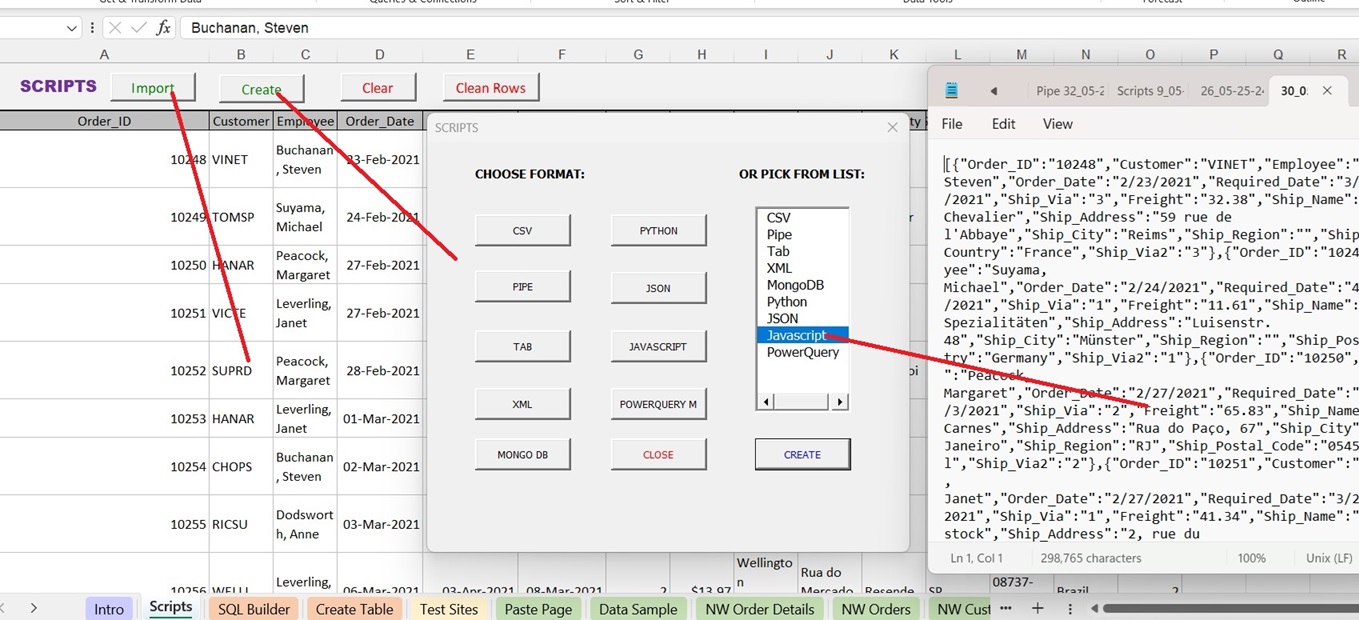Select MongoDB in the pick list
1359x620 pixels.
click(x=803, y=285)
